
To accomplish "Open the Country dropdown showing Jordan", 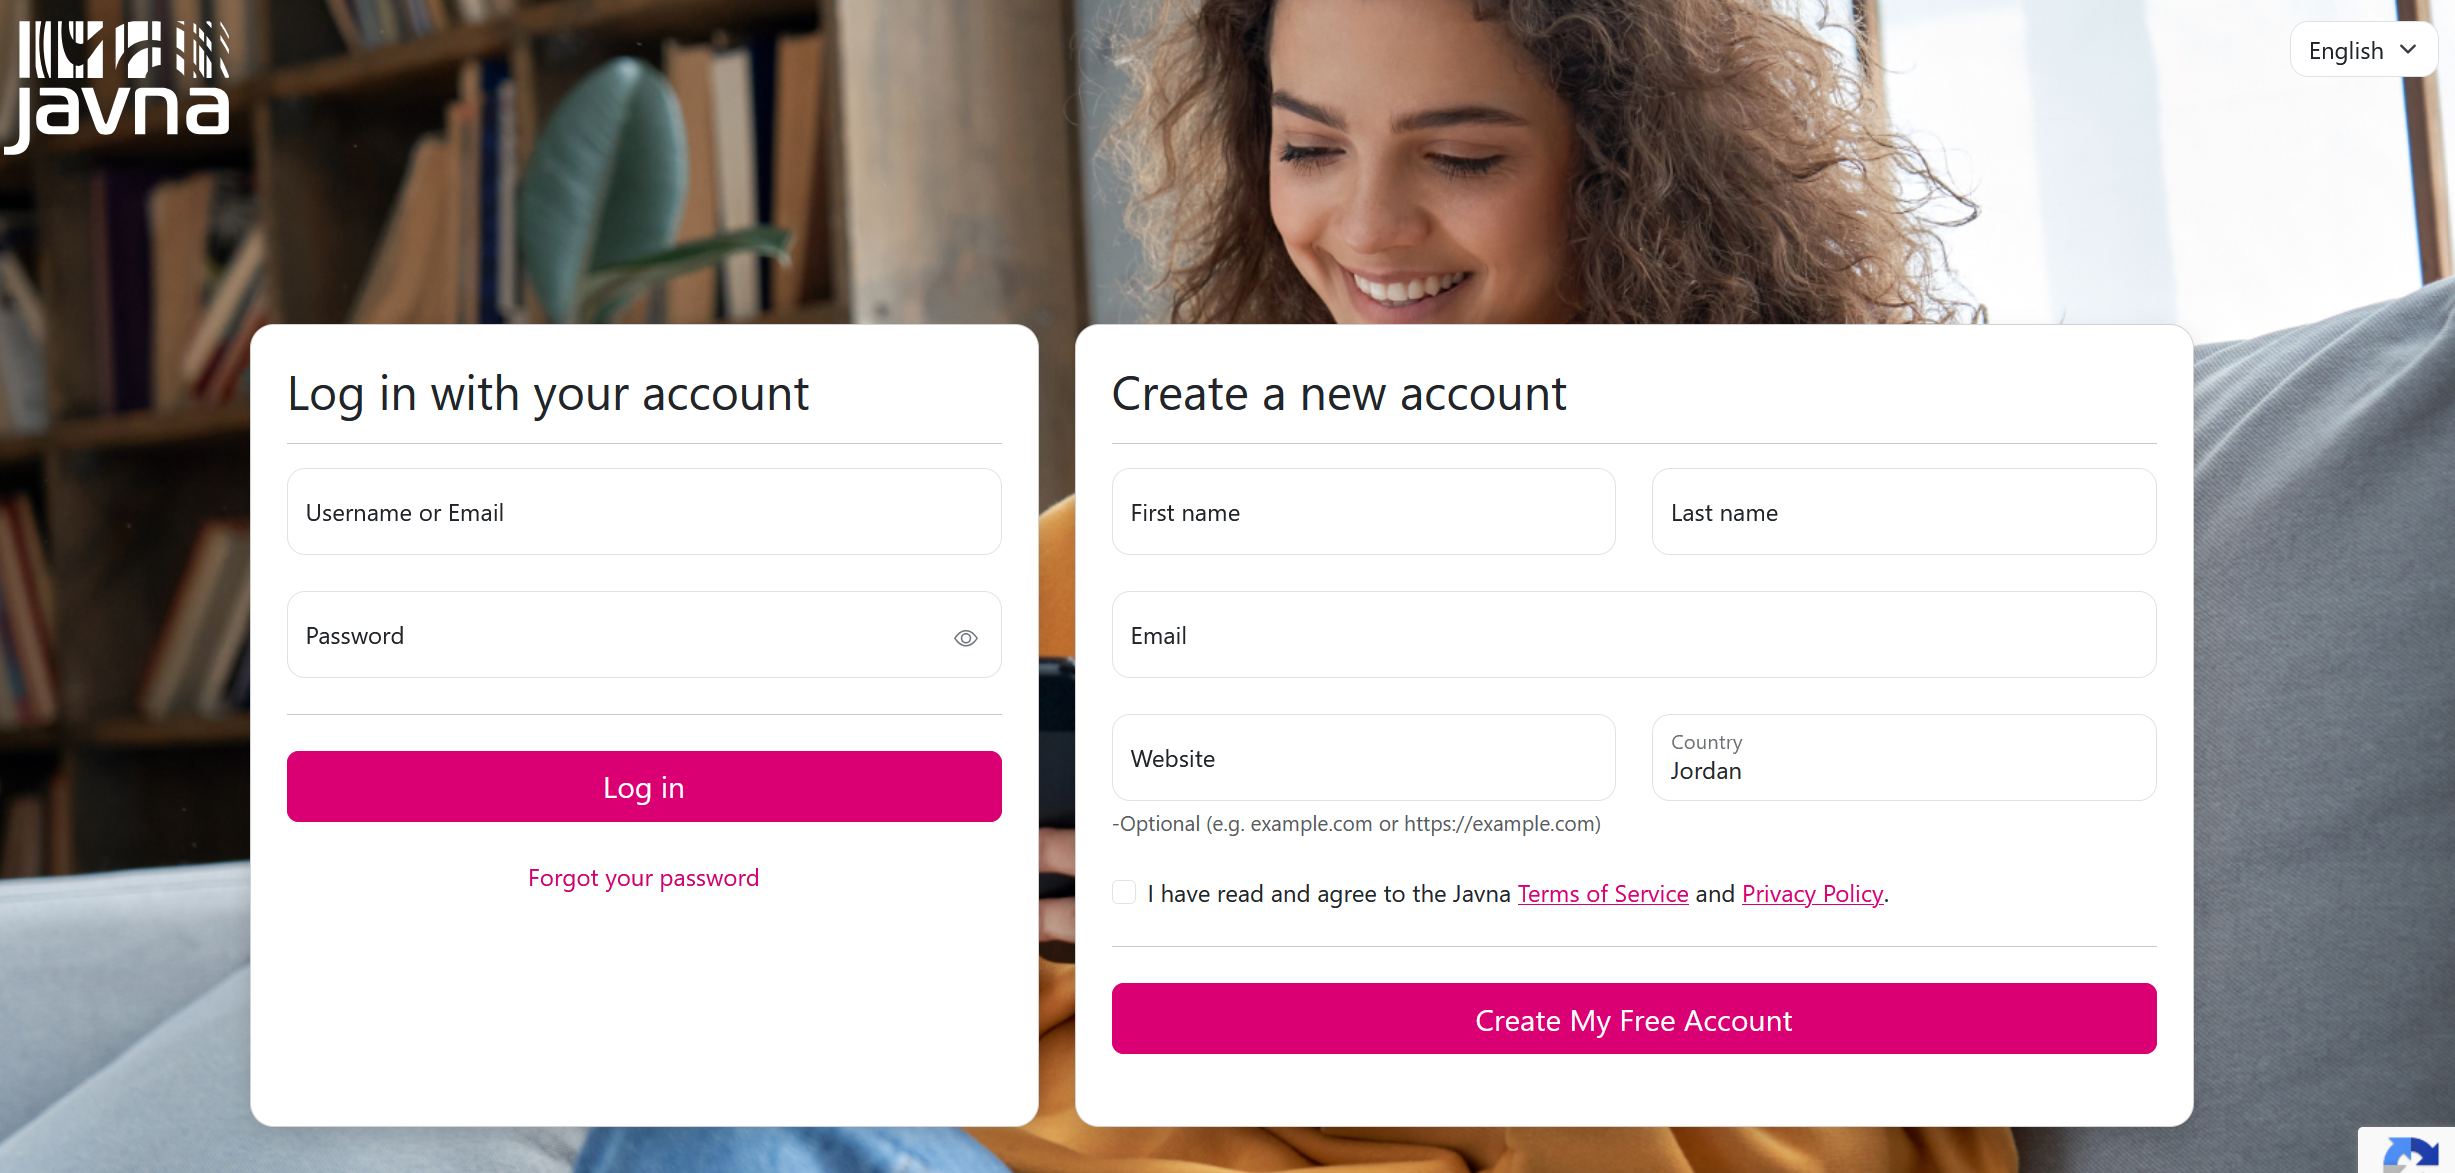I will pos(1904,758).
